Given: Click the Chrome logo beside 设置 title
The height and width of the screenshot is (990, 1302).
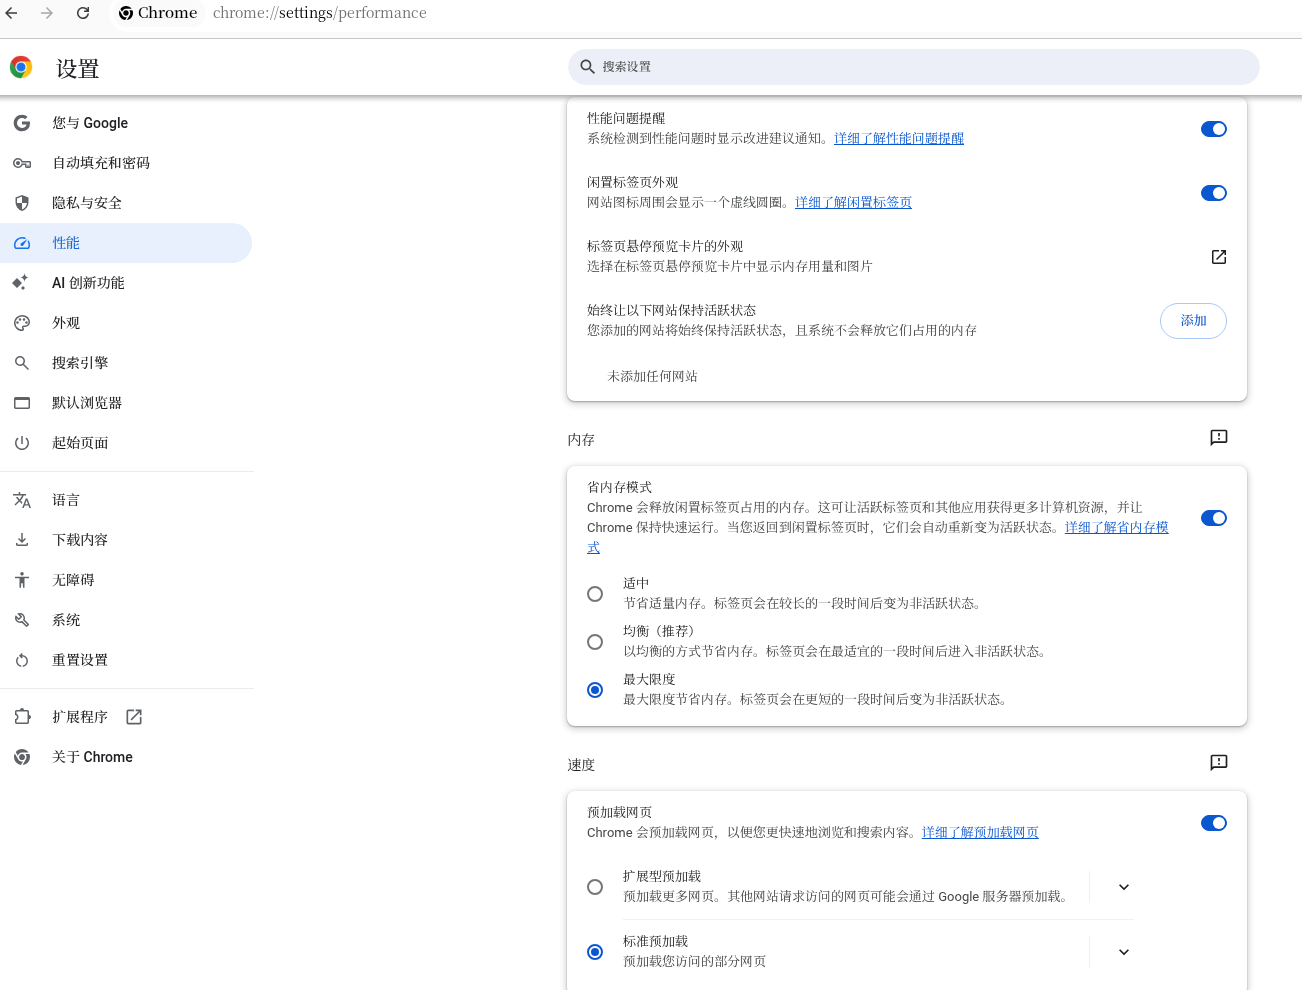Looking at the screenshot, I should click(x=21, y=67).
